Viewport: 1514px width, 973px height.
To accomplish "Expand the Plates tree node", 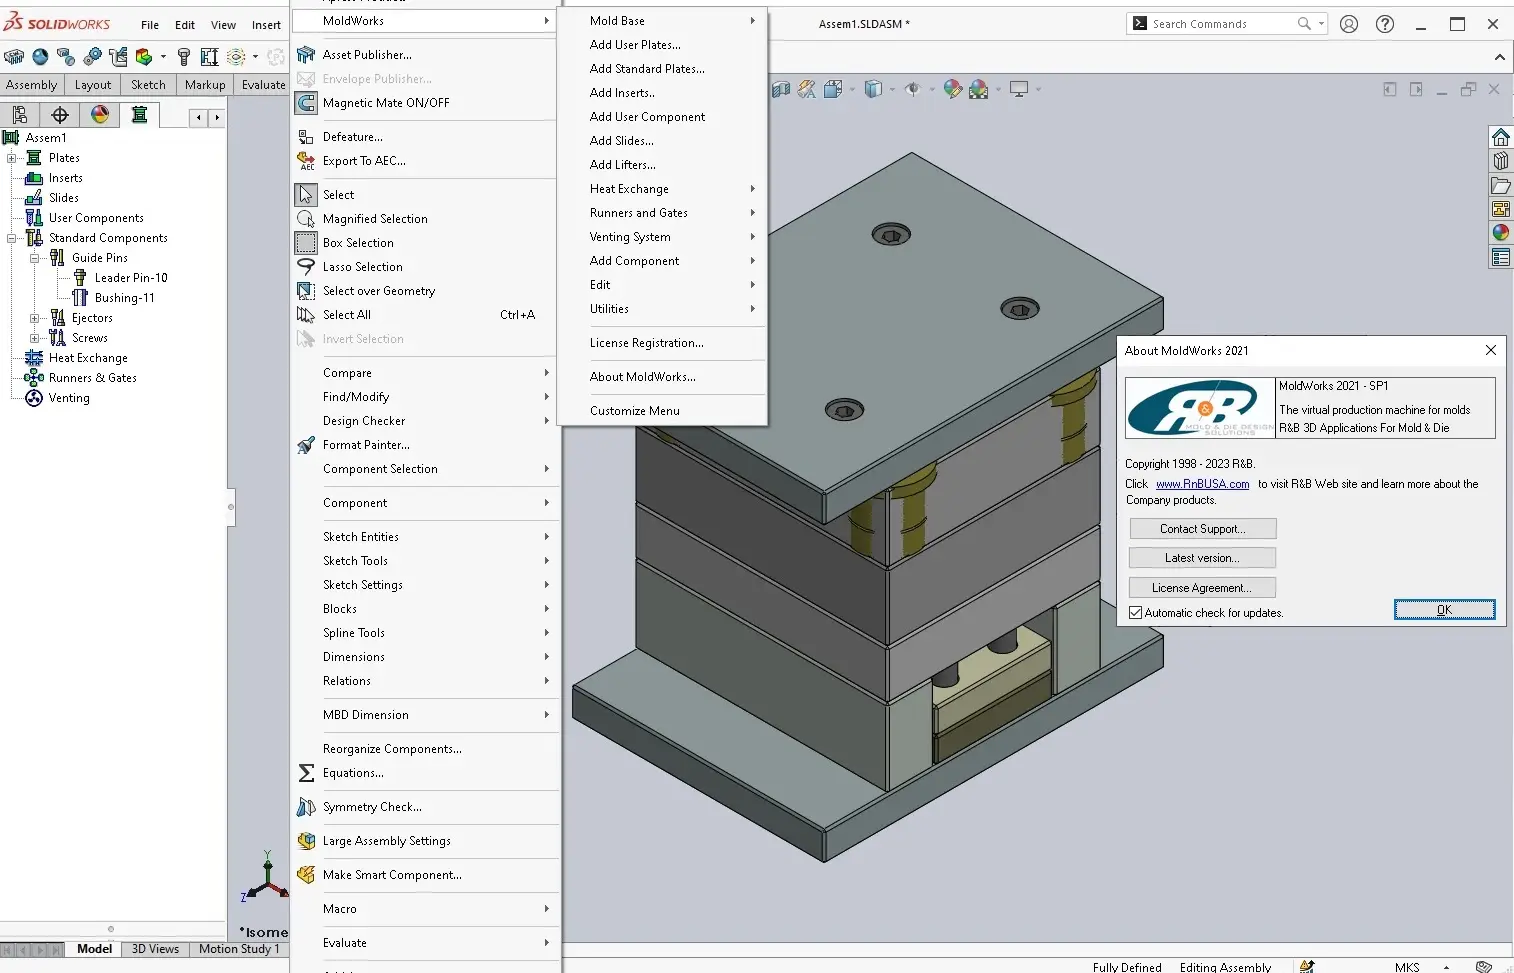I will (11, 158).
